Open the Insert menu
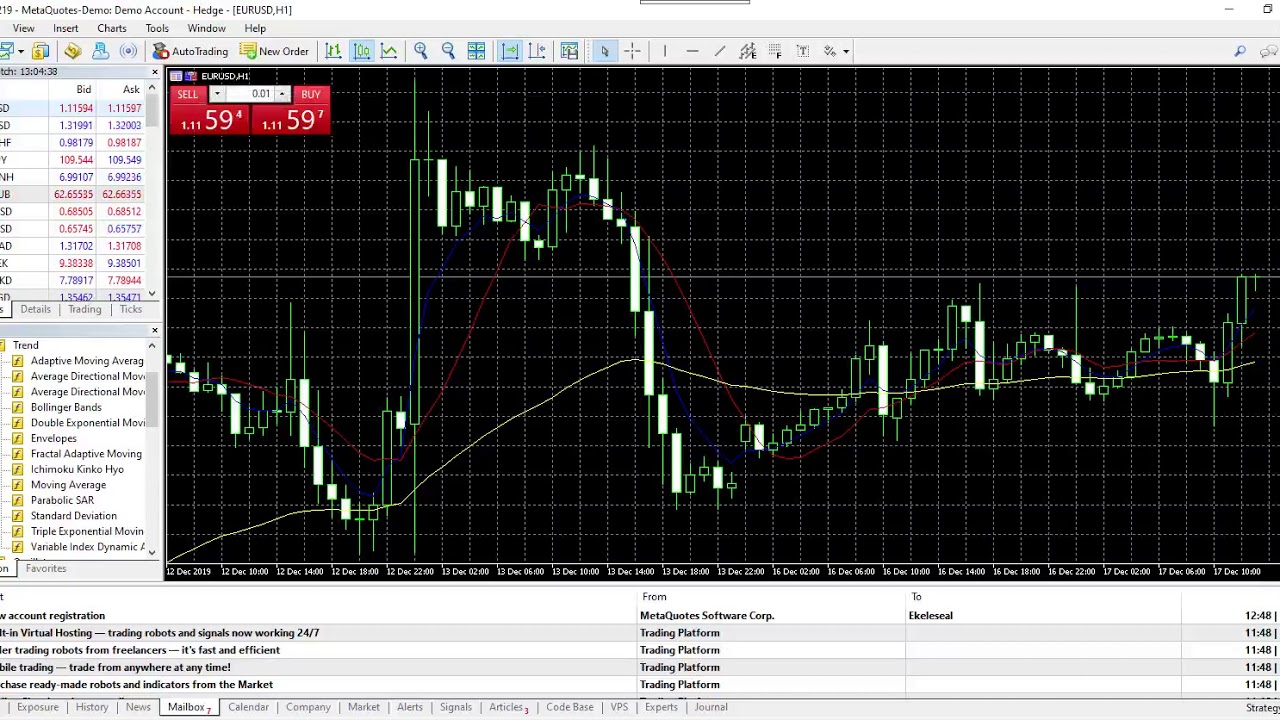 (x=65, y=28)
